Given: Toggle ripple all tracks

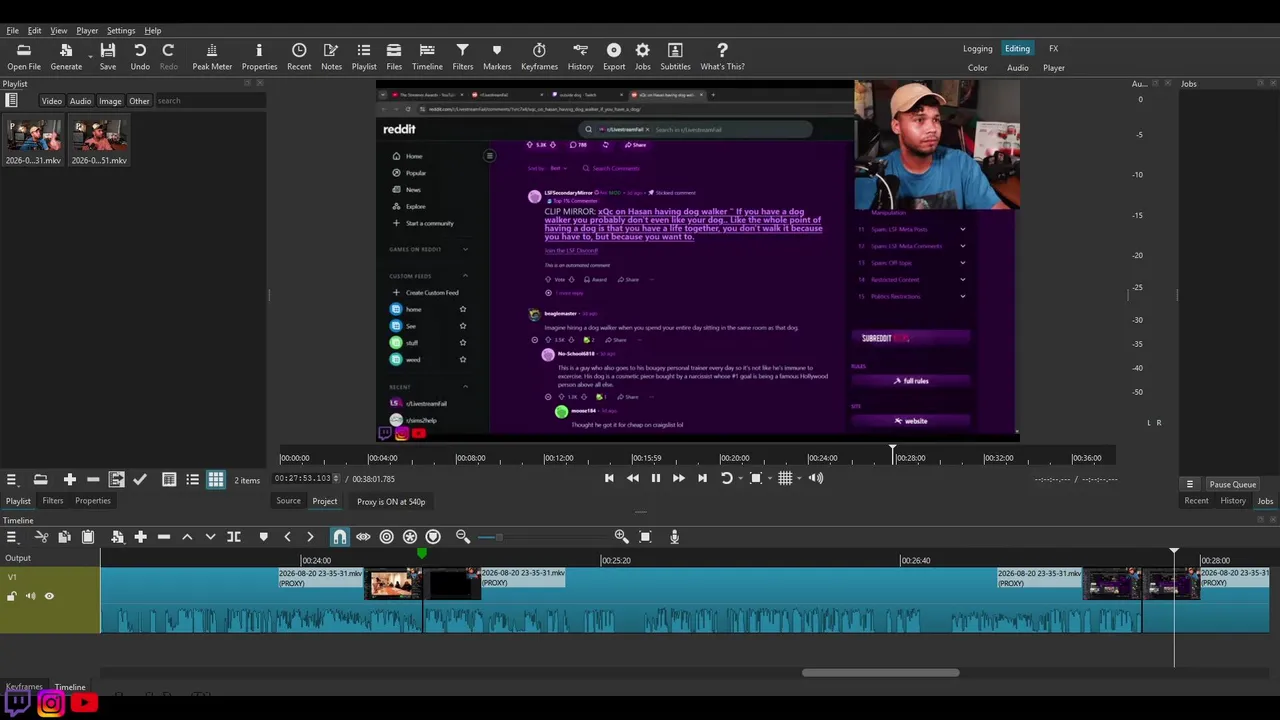Looking at the screenshot, I should (x=410, y=537).
